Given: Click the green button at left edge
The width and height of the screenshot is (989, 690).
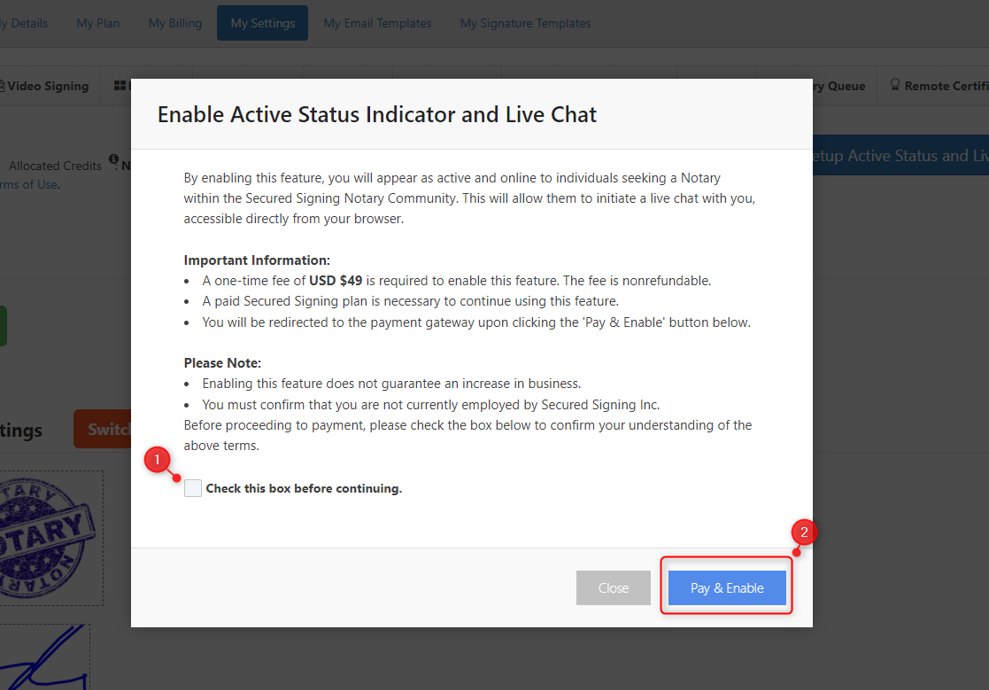Looking at the screenshot, I should pyautogui.click(x=3, y=327).
